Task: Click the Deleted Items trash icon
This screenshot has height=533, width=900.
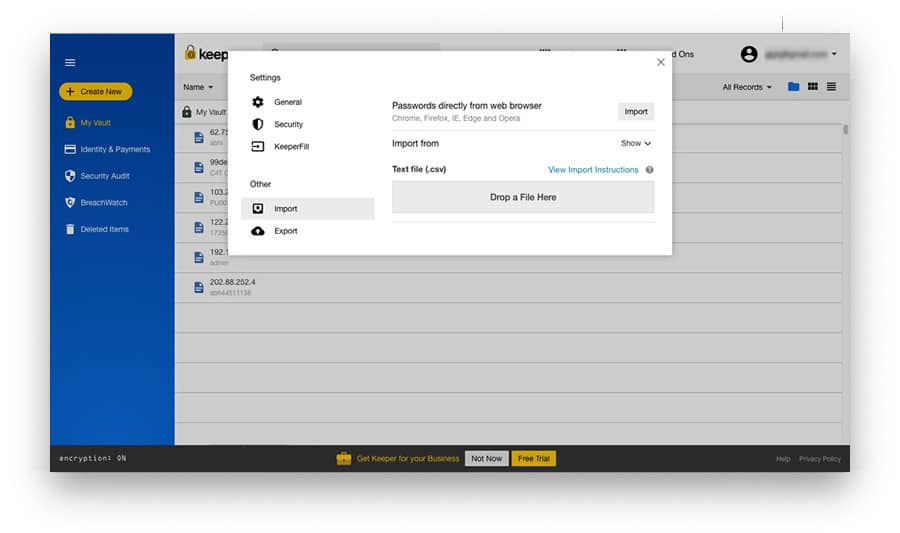Action: point(70,229)
